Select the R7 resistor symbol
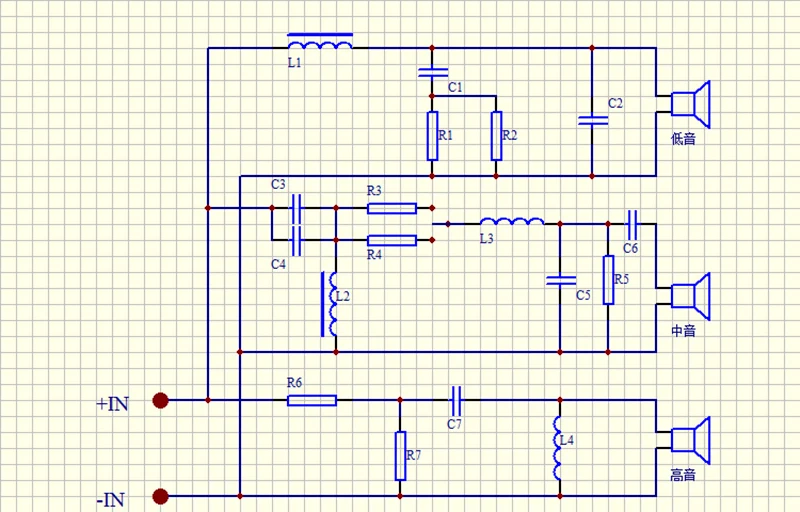800x512 pixels. click(401, 456)
